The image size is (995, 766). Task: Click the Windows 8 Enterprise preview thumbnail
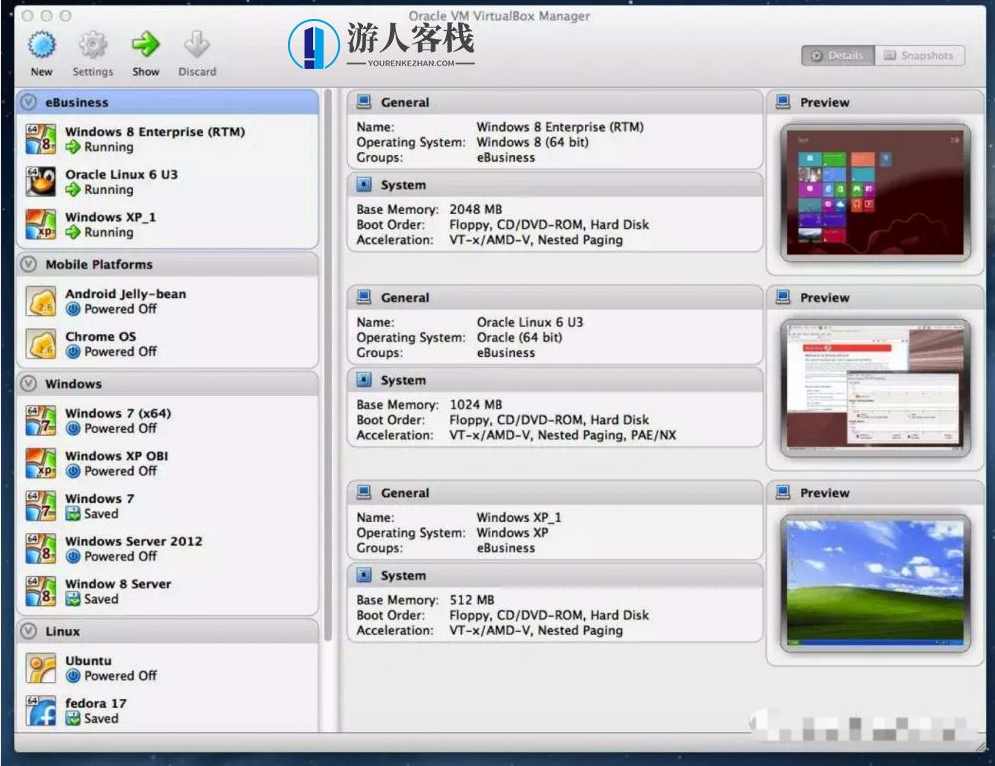point(875,191)
